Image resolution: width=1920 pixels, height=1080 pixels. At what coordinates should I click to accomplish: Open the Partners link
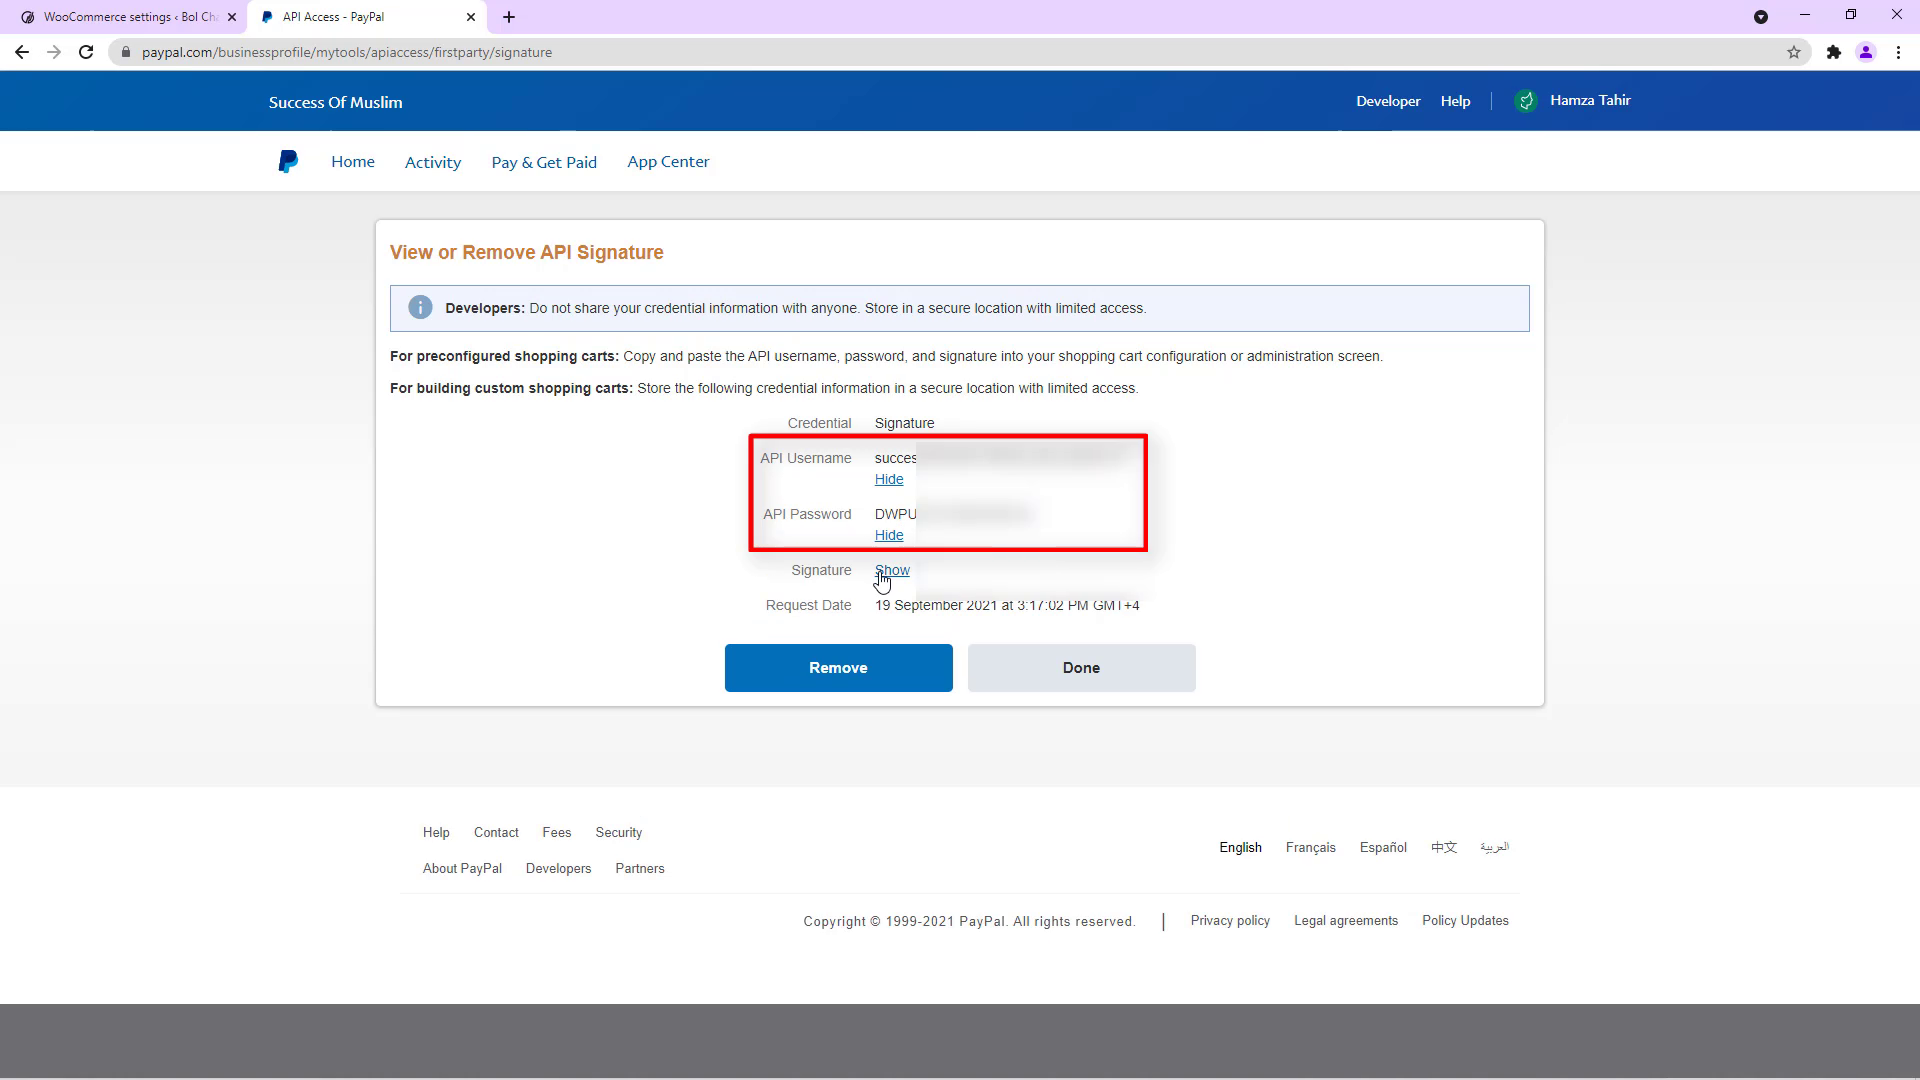click(640, 868)
